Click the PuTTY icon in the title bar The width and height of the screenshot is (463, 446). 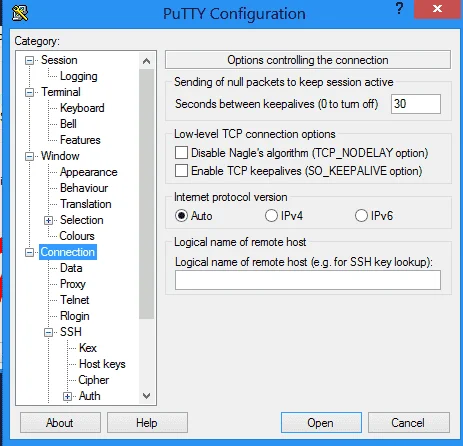20,13
